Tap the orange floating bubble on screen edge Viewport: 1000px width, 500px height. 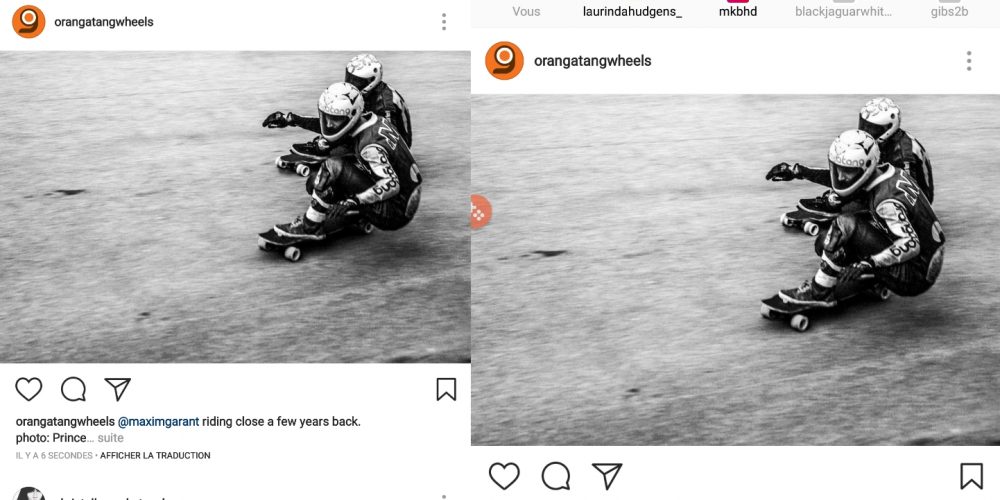coord(480,212)
